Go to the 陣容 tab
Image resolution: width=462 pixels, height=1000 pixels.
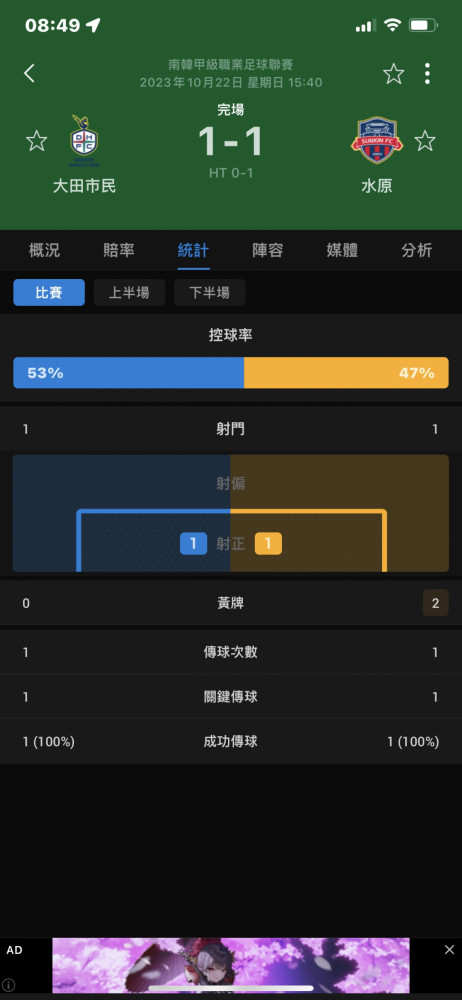tap(267, 251)
